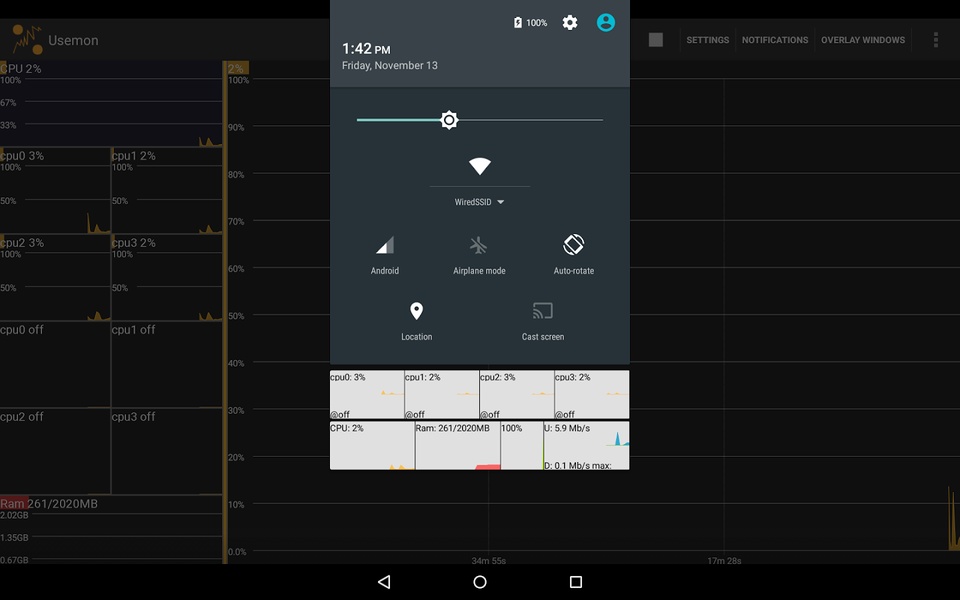The image size is (960, 600).
Task: Open the Cast screen tile
Action: point(543,321)
